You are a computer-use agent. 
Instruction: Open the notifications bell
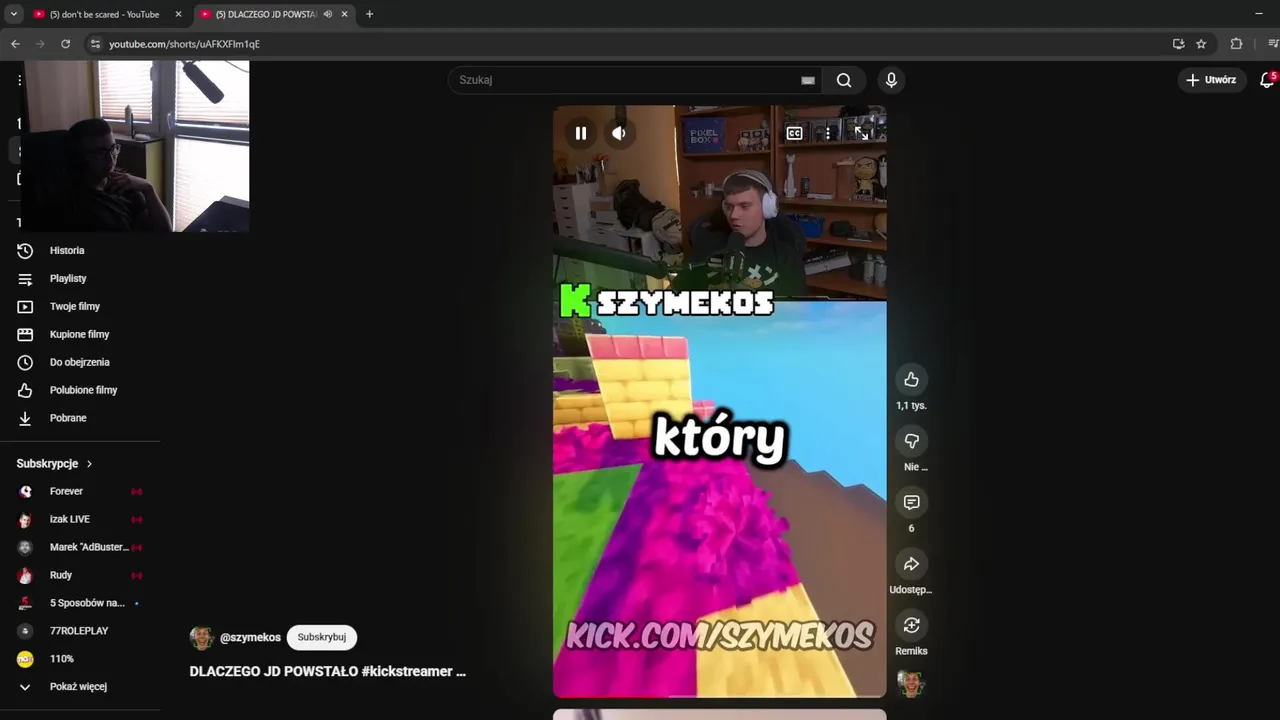1267,80
